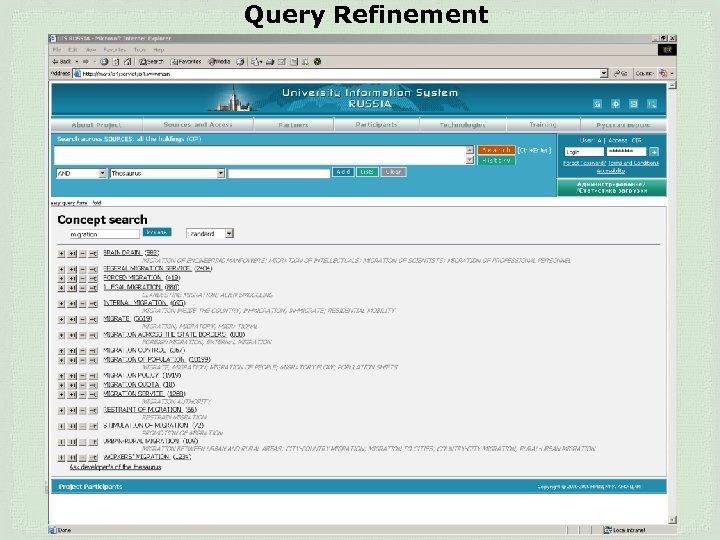
Task: Open the Tools menu
Action: click(x=140, y=50)
